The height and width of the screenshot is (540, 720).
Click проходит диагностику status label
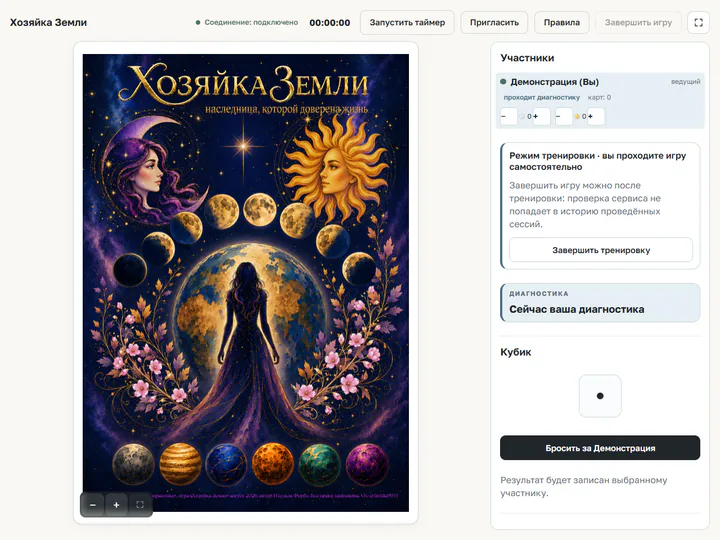[x=541, y=97]
